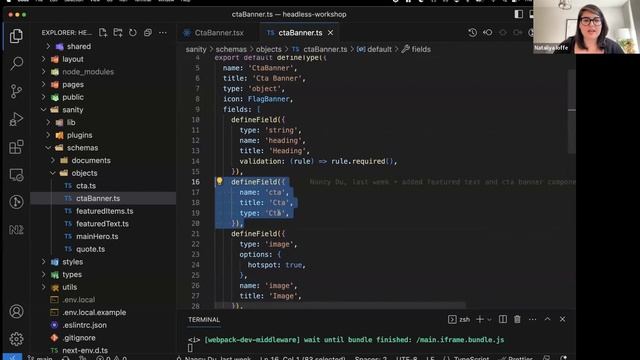Viewport: 640px width, 360px height.
Task: Open new terminal launch profile dropdown
Action: coord(489,320)
